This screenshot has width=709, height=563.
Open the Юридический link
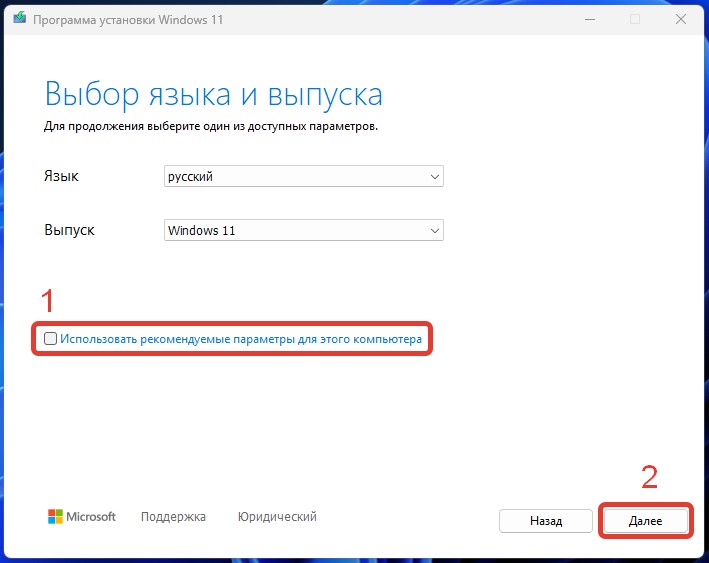[277, 516]
